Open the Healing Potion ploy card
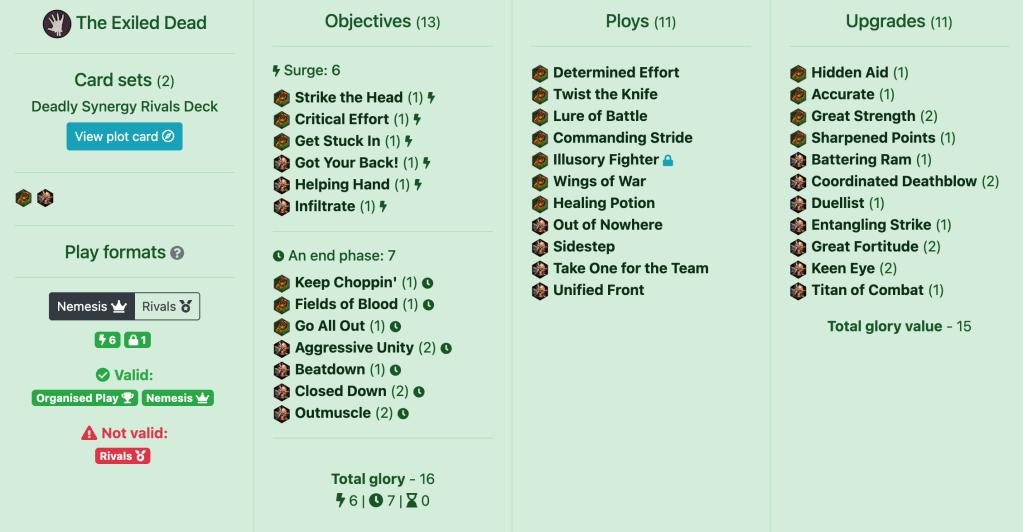The image size is (1023, 532). click(604, 203)
